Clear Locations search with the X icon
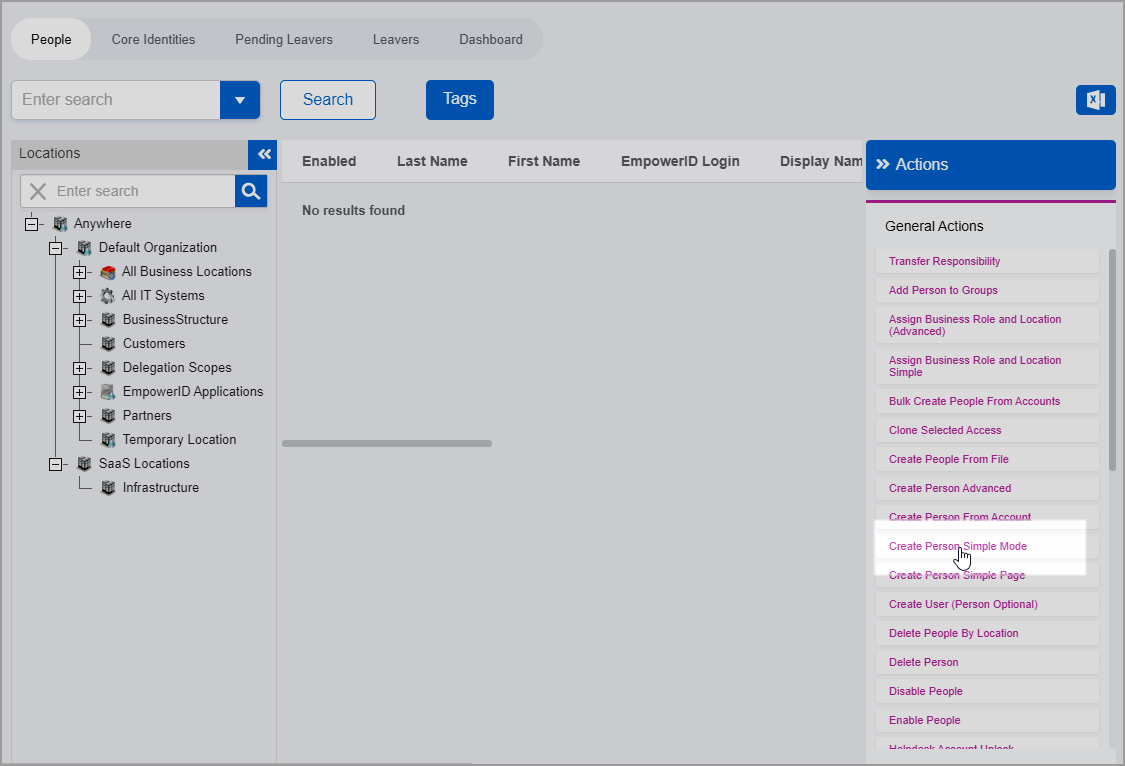Viewport: 1125px width, 766px height. (x=38, y=191)
